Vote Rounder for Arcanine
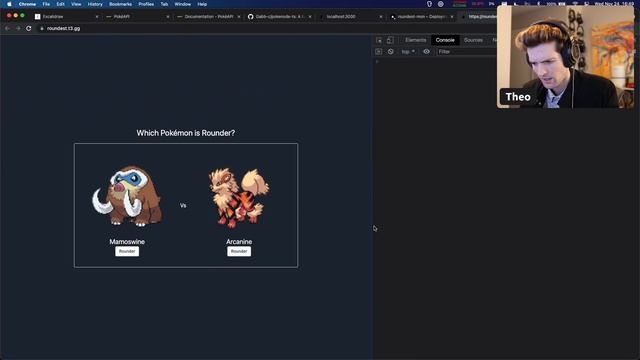Screen dimensions: 640x360 239,251
